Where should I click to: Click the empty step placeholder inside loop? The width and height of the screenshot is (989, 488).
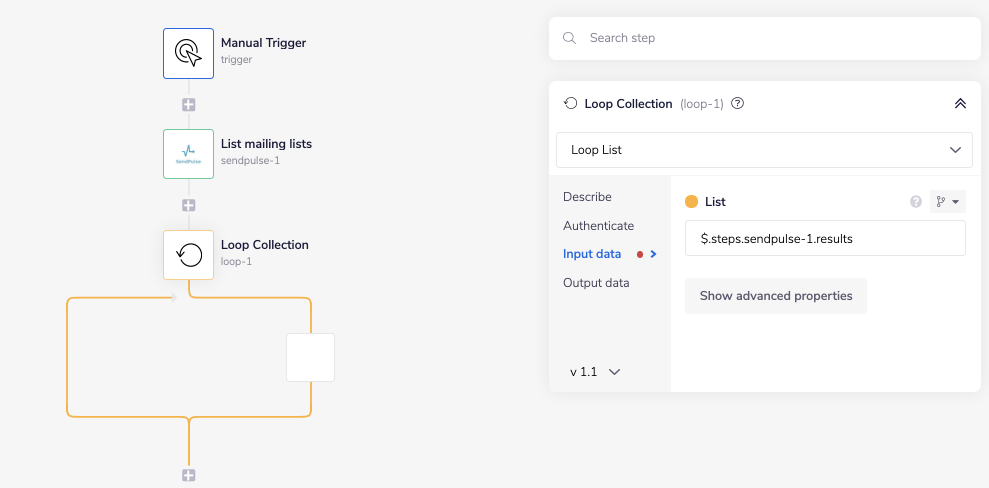[310, 357]
